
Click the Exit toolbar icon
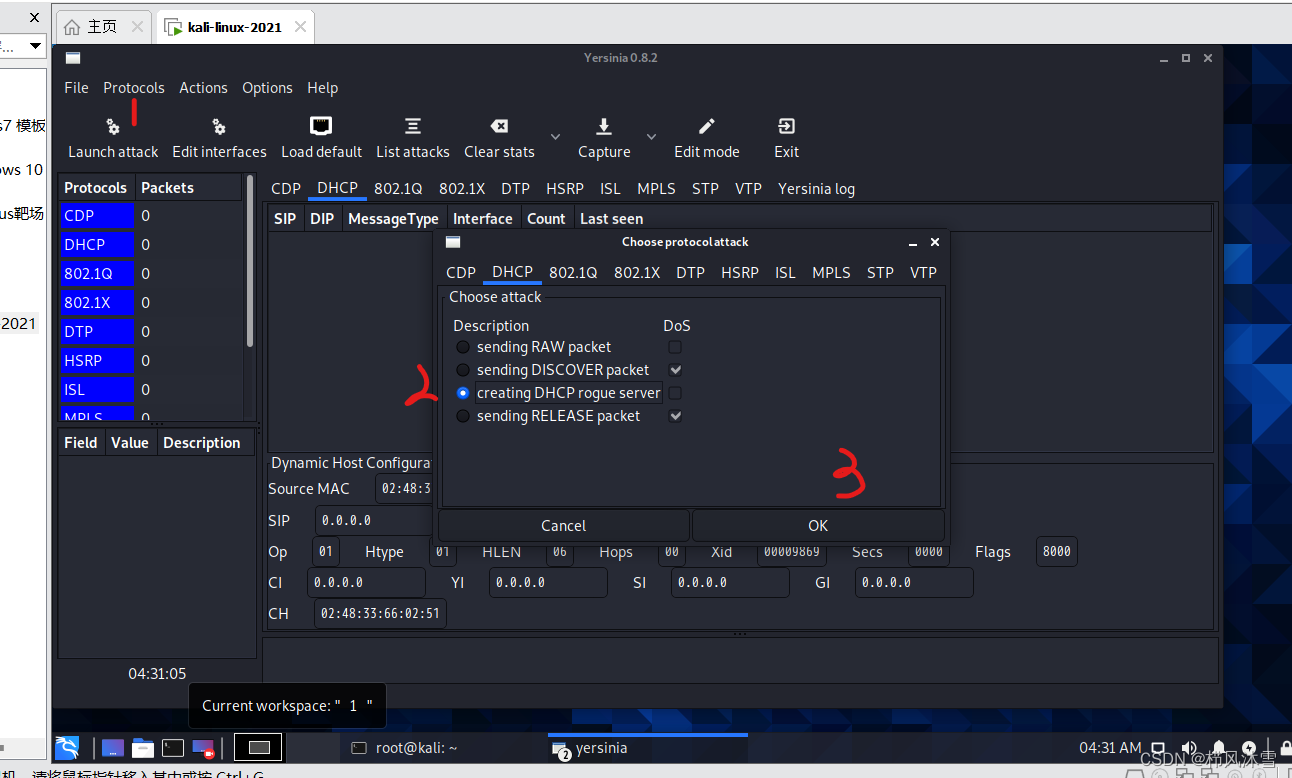click(786, 126)
